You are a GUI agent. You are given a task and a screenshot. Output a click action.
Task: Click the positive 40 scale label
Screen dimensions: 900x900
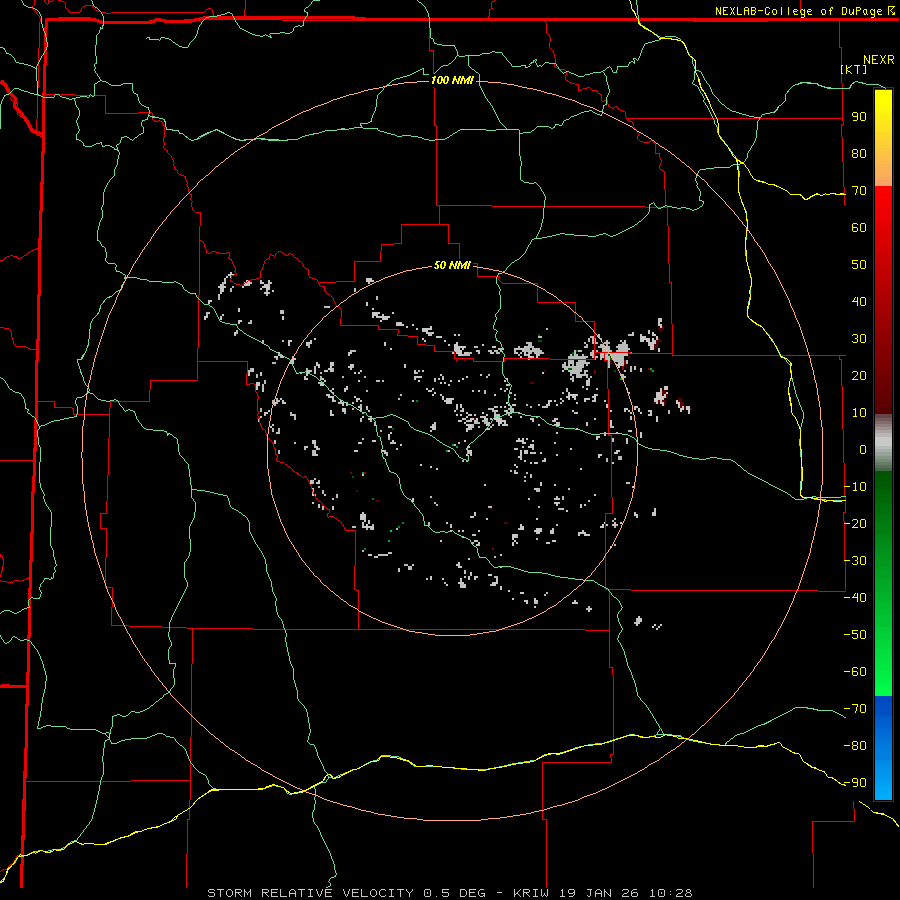(859, 302)
